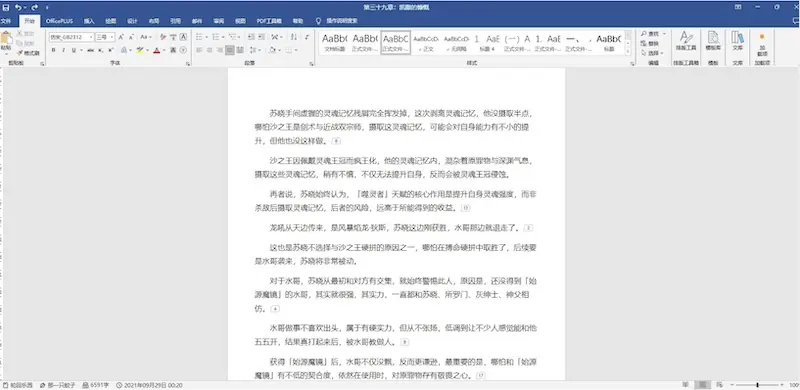Increase font size with the grow font icon
Viewport: 800px width, 390px height.
point(121,37)
